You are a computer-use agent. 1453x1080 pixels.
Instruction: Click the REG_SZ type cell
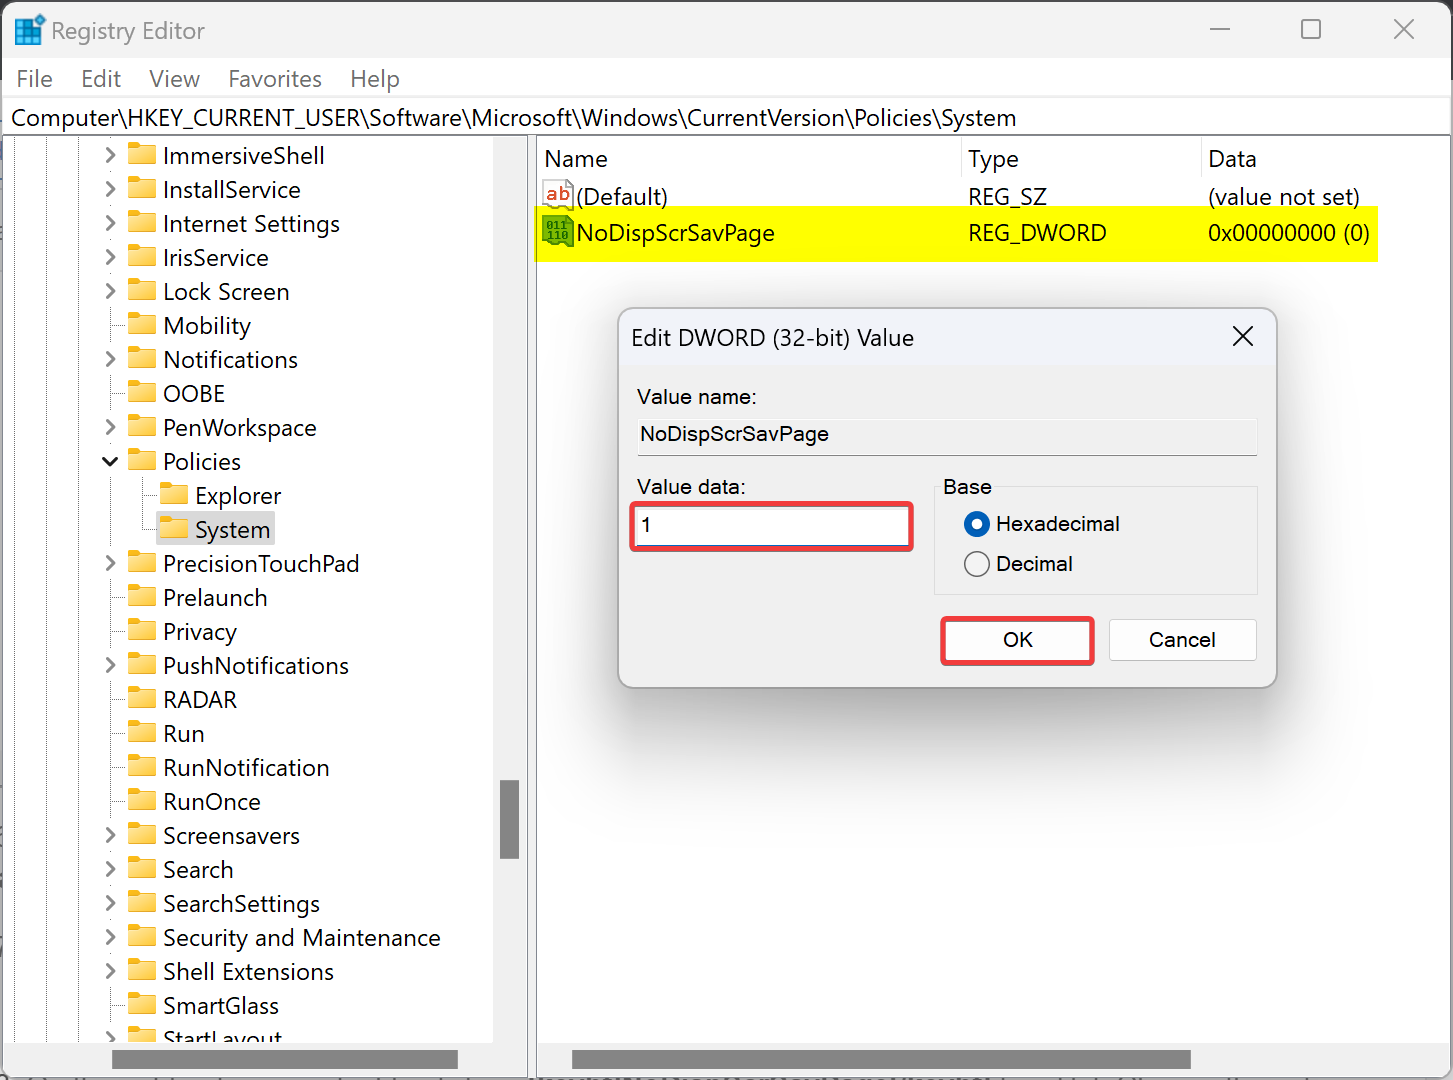point(1007,196)
